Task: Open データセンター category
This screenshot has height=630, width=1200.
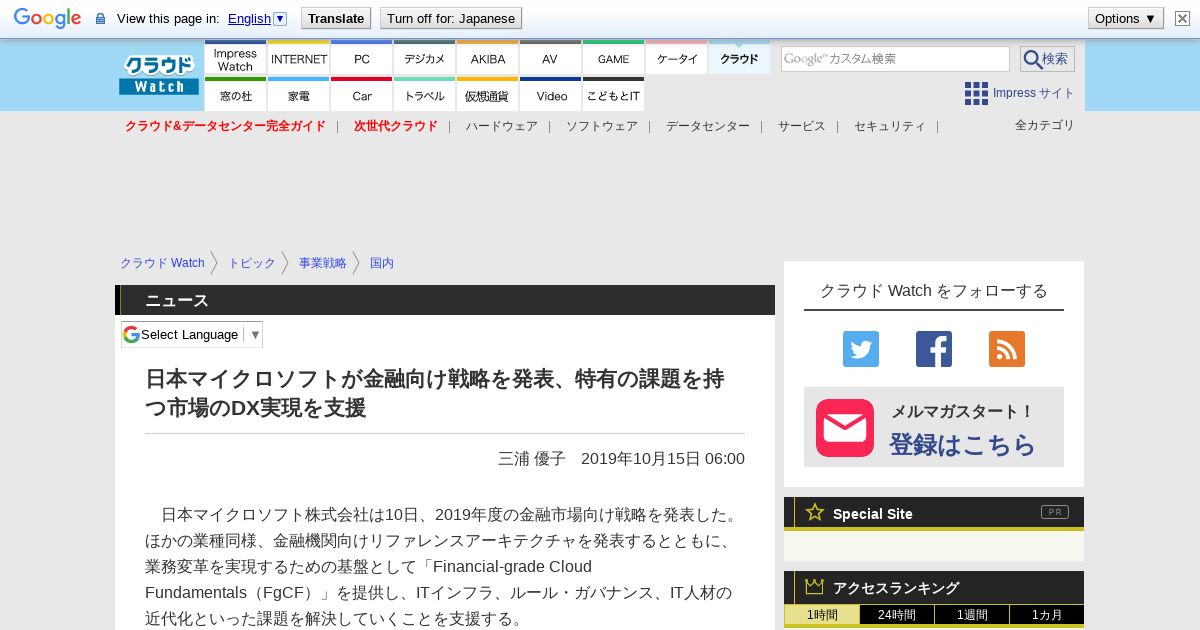Action: click(x=707, y=126)
